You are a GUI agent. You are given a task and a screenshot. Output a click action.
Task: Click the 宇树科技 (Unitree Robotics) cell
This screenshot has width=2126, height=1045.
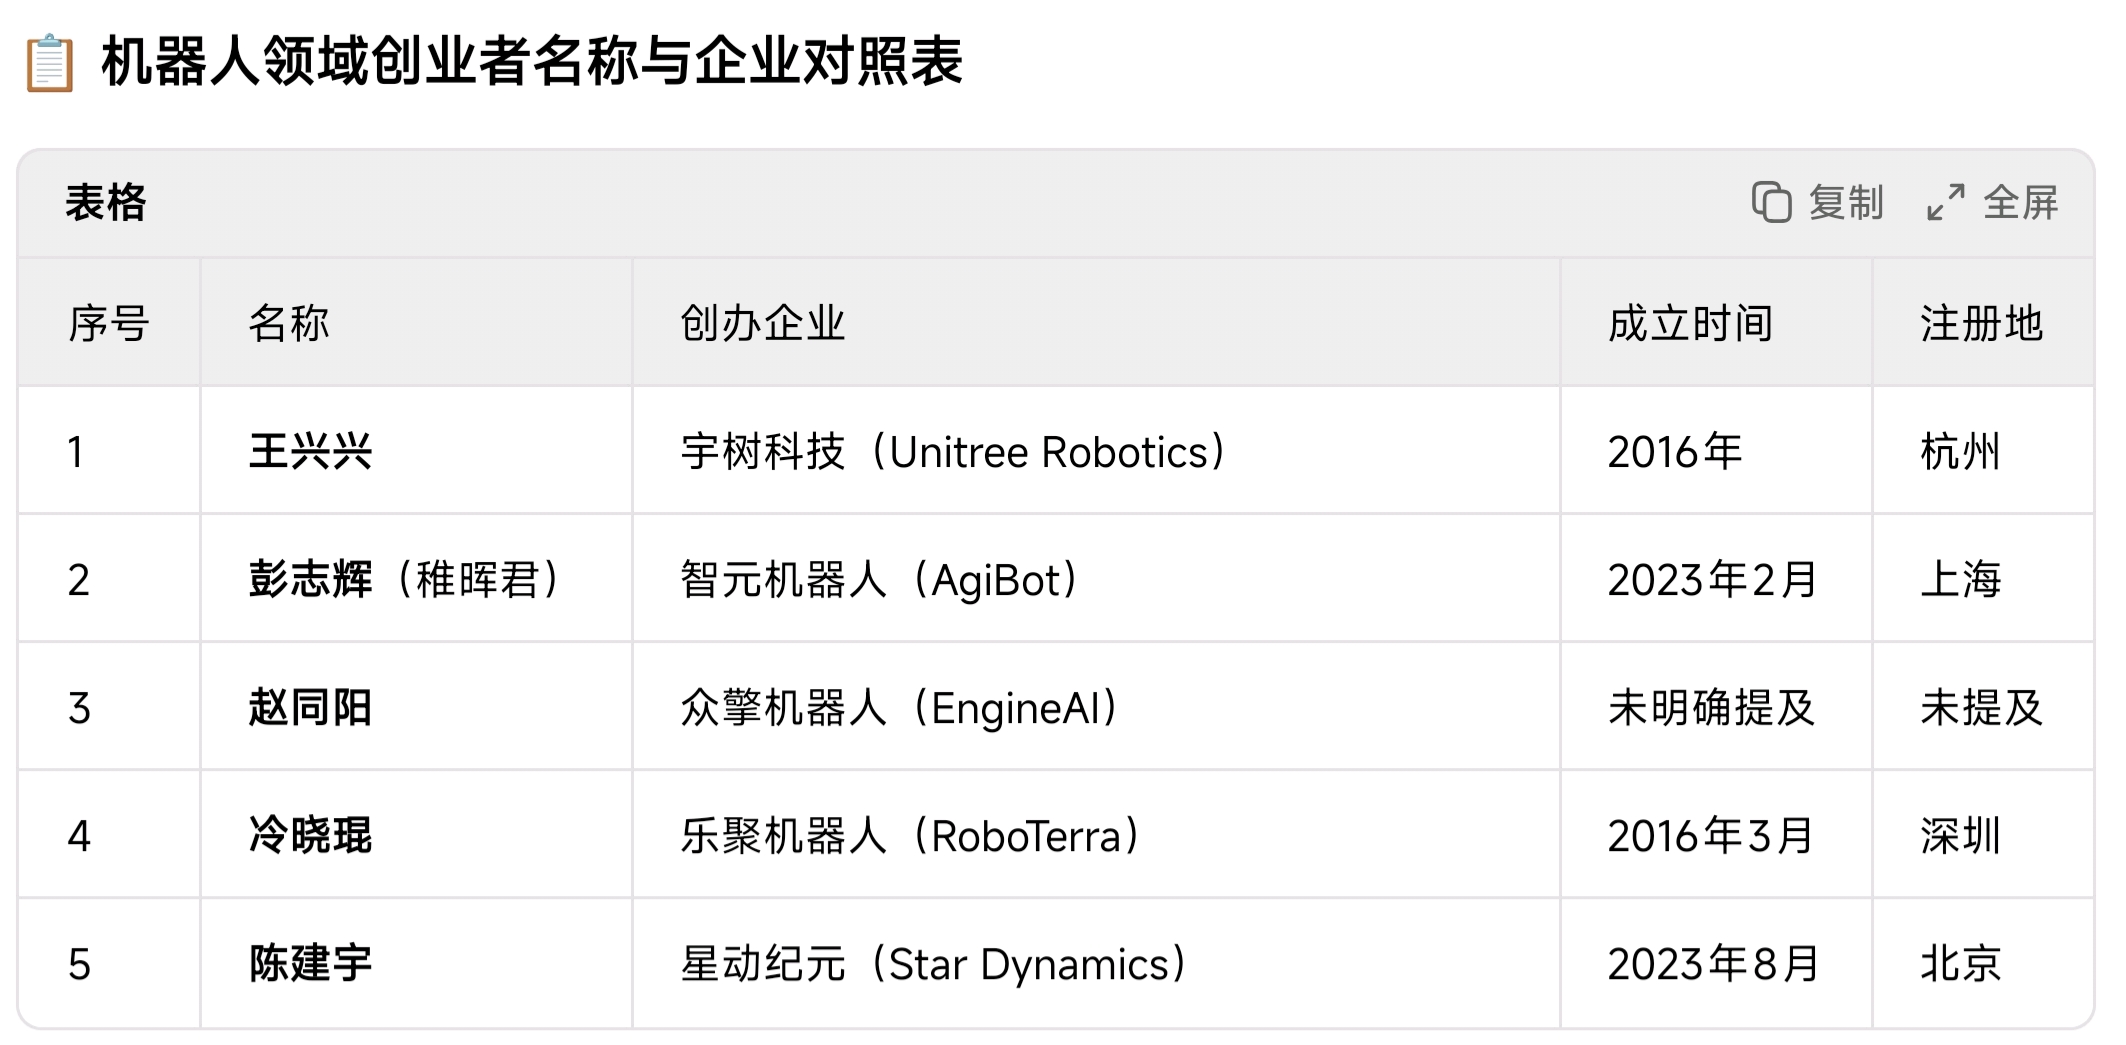pyautogui.click(x=1096, y=451)
